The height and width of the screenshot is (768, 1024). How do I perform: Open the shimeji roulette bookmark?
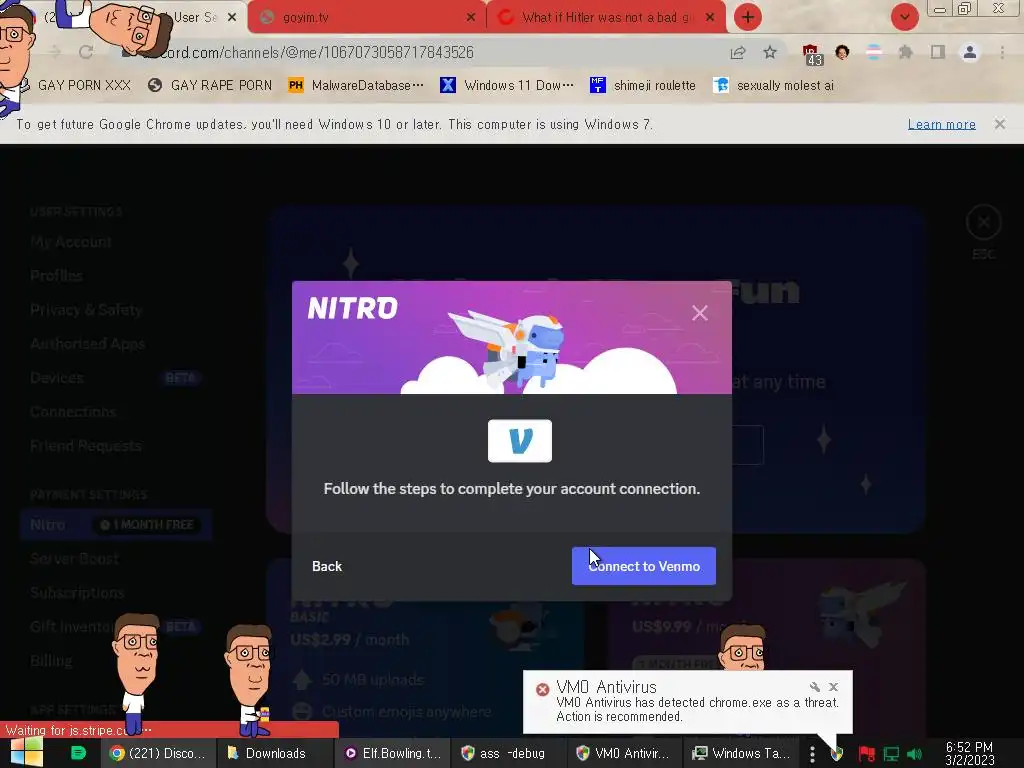643,85
